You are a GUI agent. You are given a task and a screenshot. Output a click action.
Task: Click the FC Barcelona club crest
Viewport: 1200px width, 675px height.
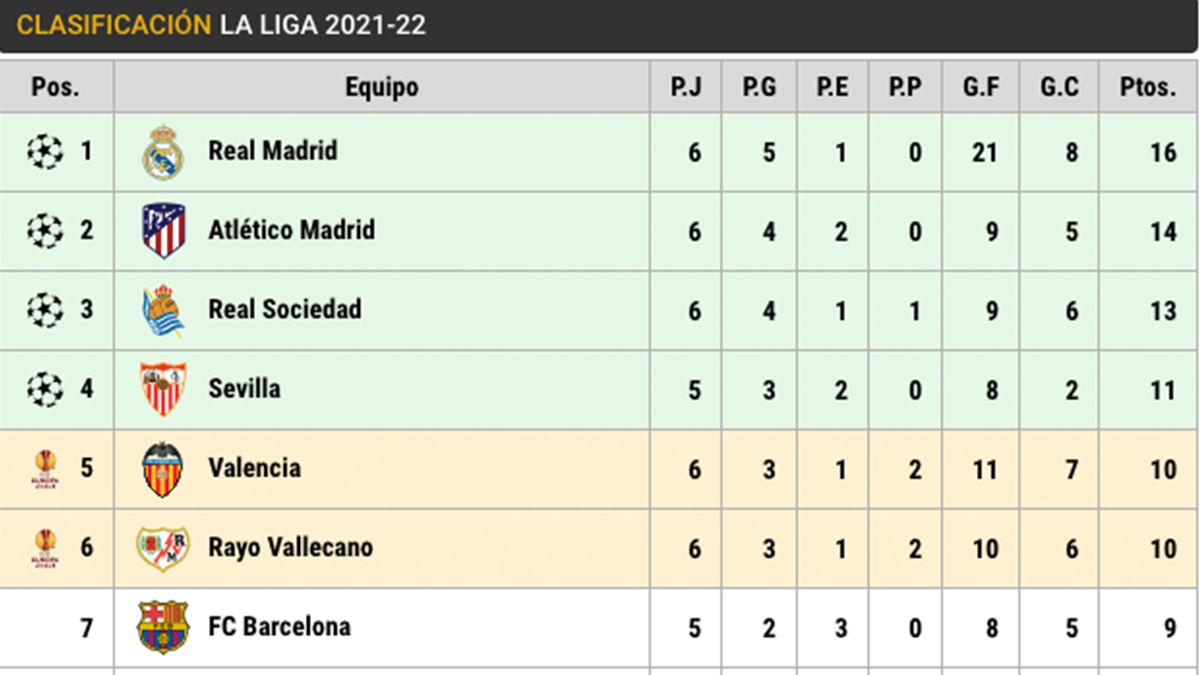click(162, 627)
